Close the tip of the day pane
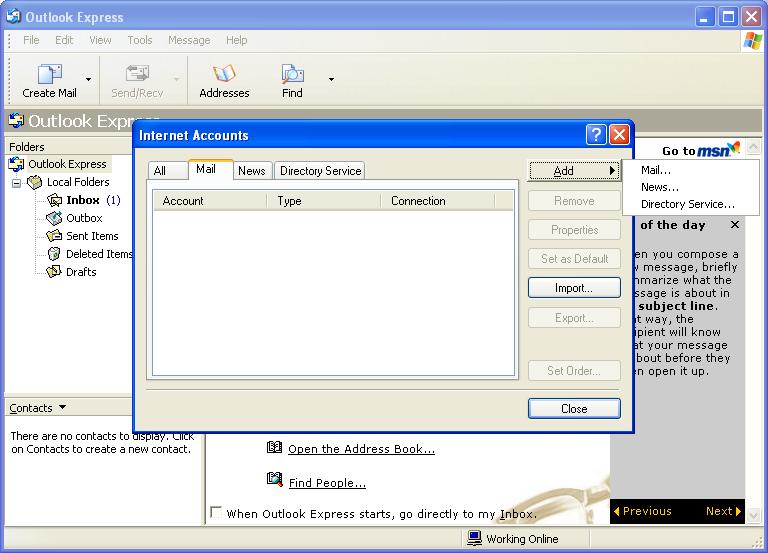The image size is (768, 553). pyautogui.click(x=735, y=224)
